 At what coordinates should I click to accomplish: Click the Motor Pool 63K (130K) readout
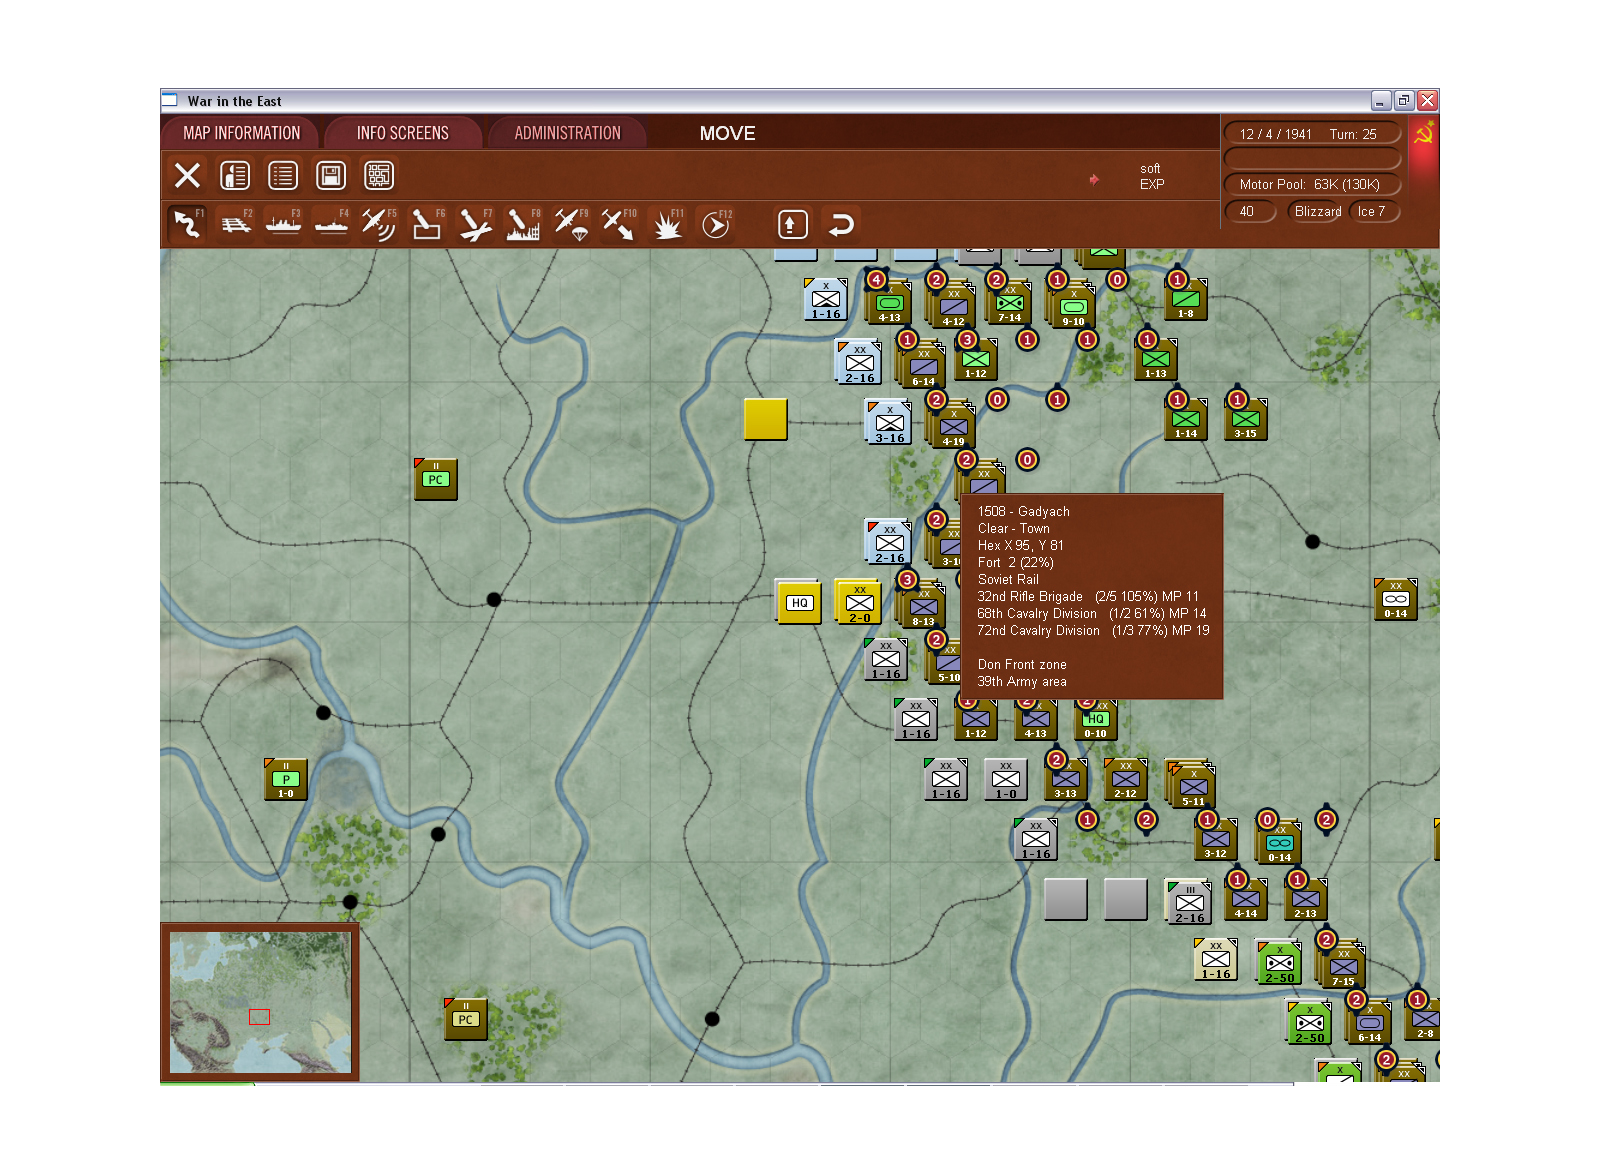click(x=1310, y=184)
